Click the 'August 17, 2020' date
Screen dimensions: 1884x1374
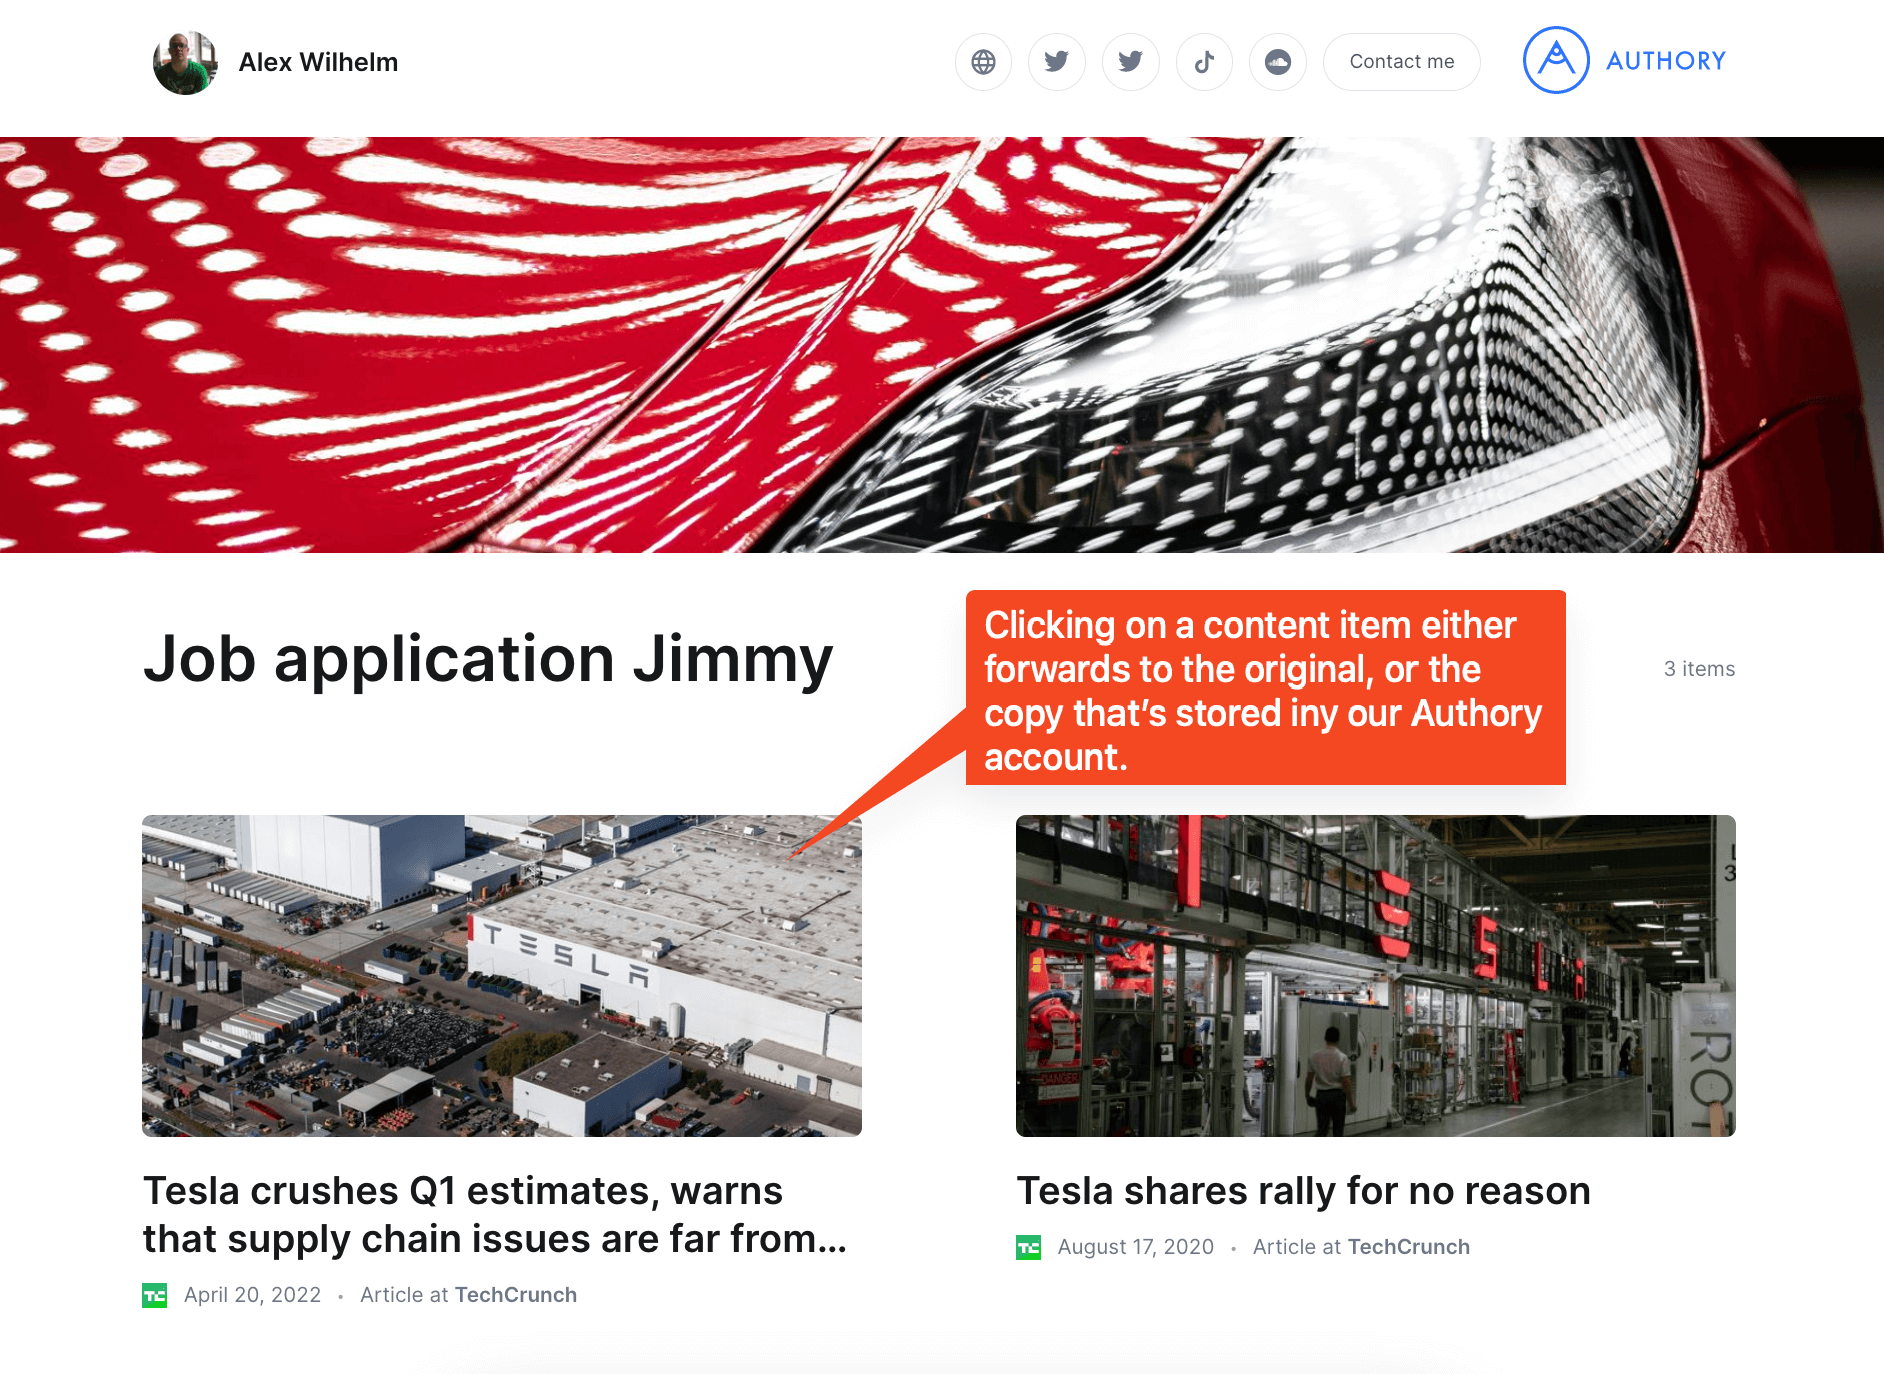pos(1136,1247)
